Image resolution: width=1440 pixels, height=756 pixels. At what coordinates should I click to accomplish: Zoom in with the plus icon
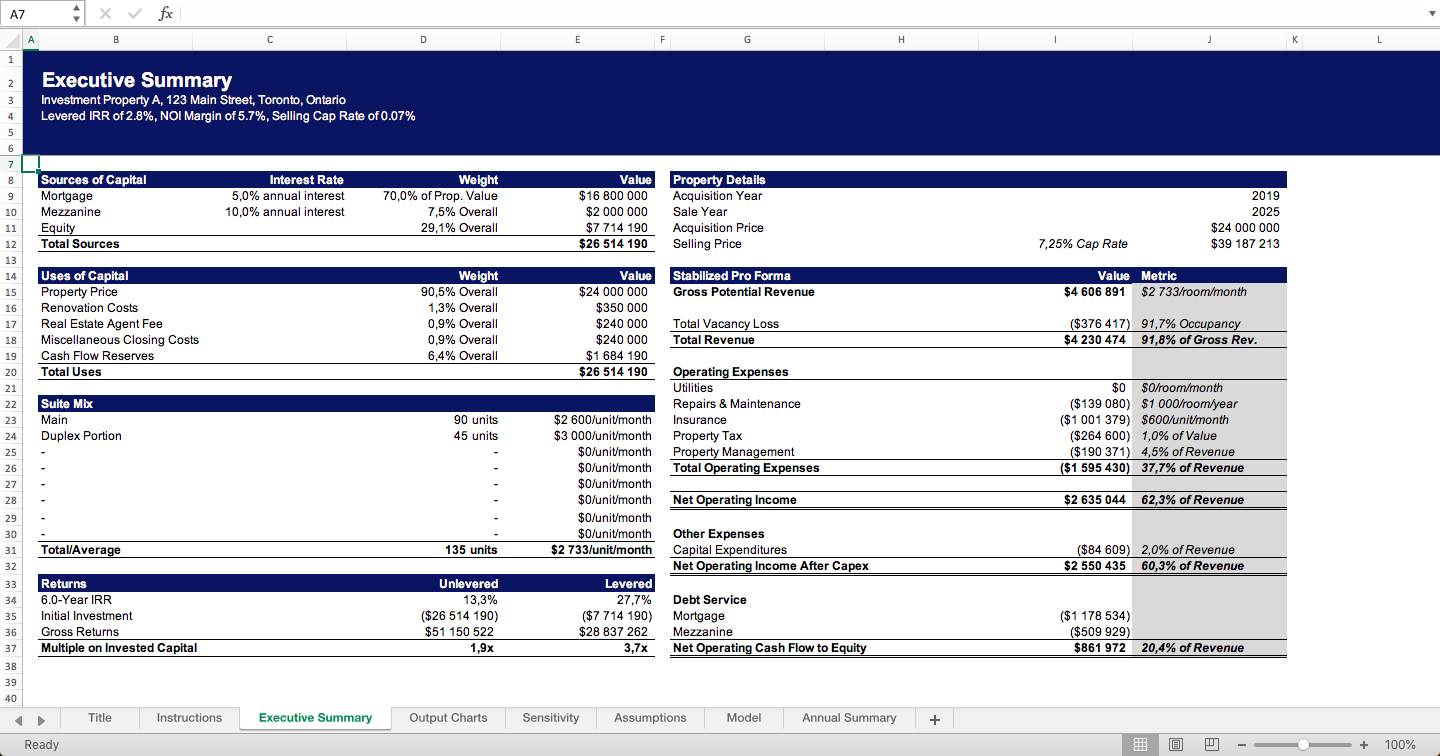[1363, 745]
